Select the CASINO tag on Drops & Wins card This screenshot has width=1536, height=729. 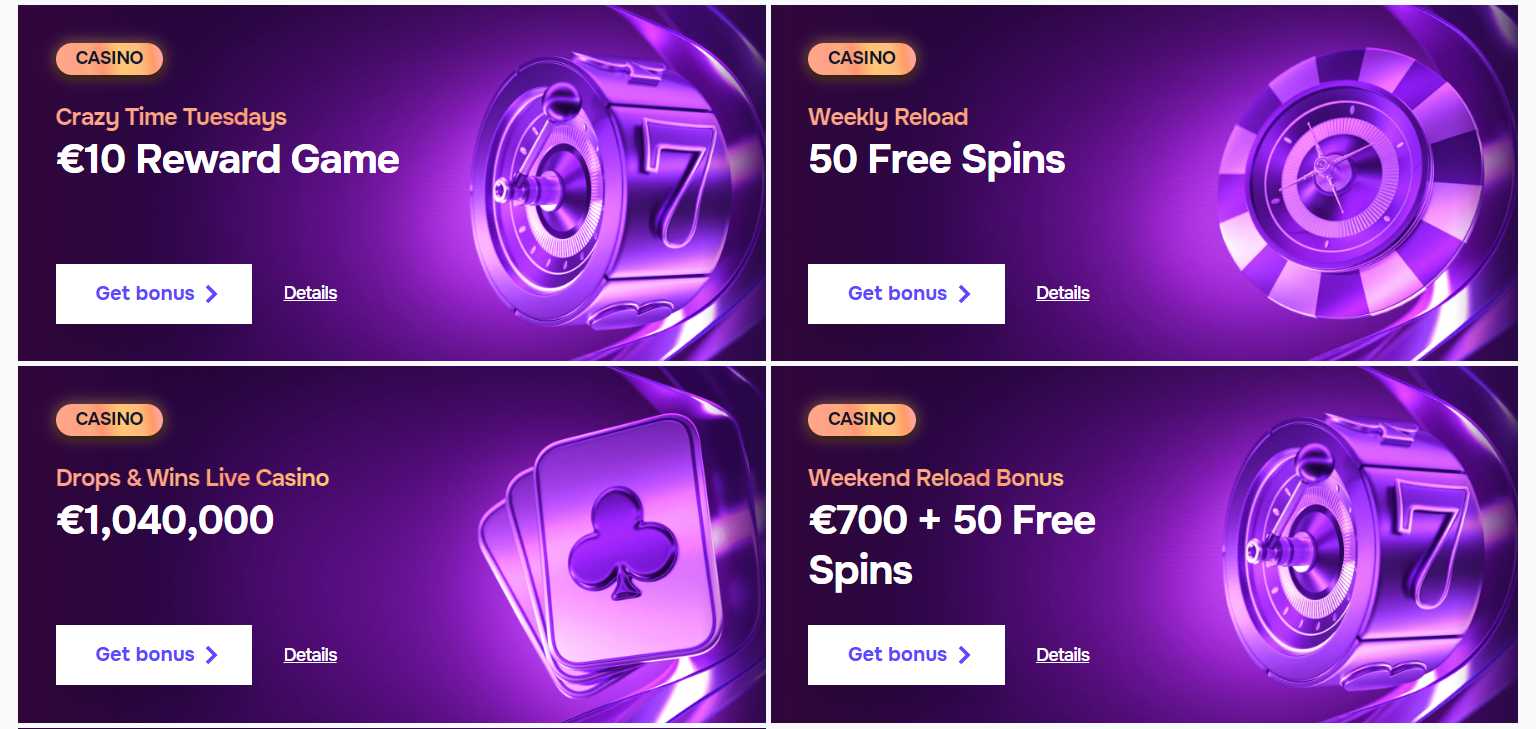click(x=109, y=419)
